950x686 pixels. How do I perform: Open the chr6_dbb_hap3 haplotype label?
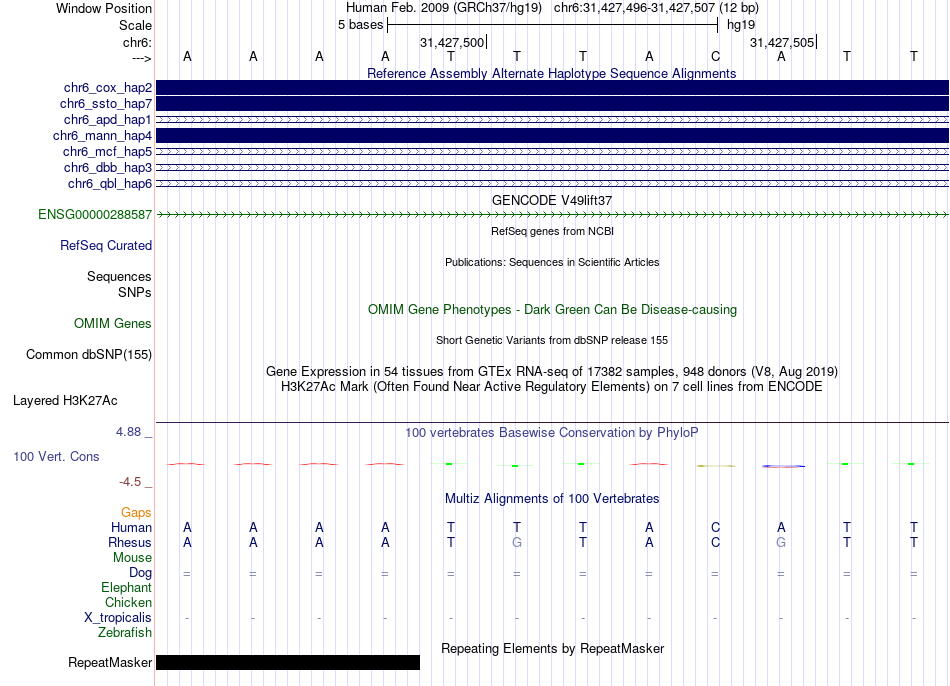[x=108, y=167]
